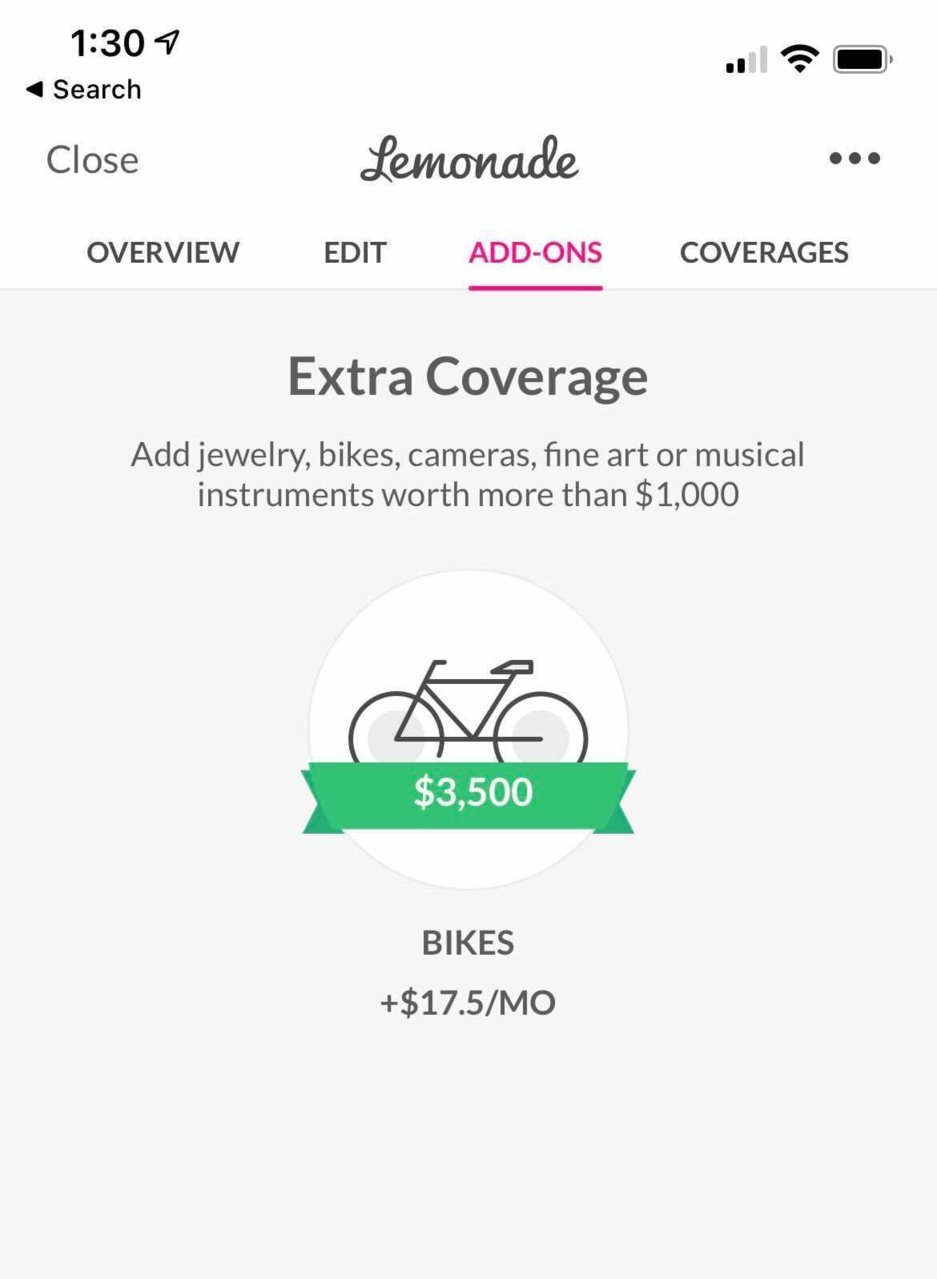
Task: Tap the Wi-Fi status icon
Action: (x=800, y=60)
